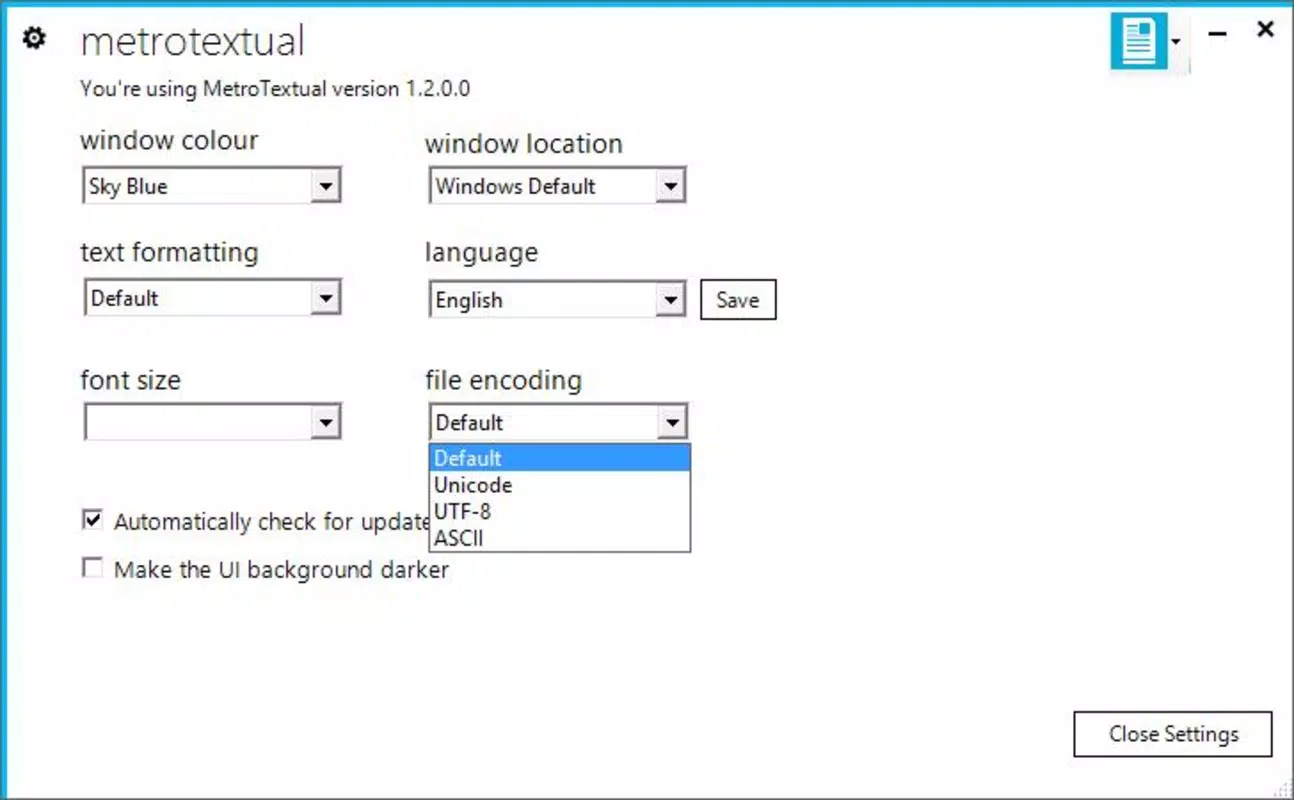Click the settings gear icon
Screen dimensions: 1294x800
(34, 39)
